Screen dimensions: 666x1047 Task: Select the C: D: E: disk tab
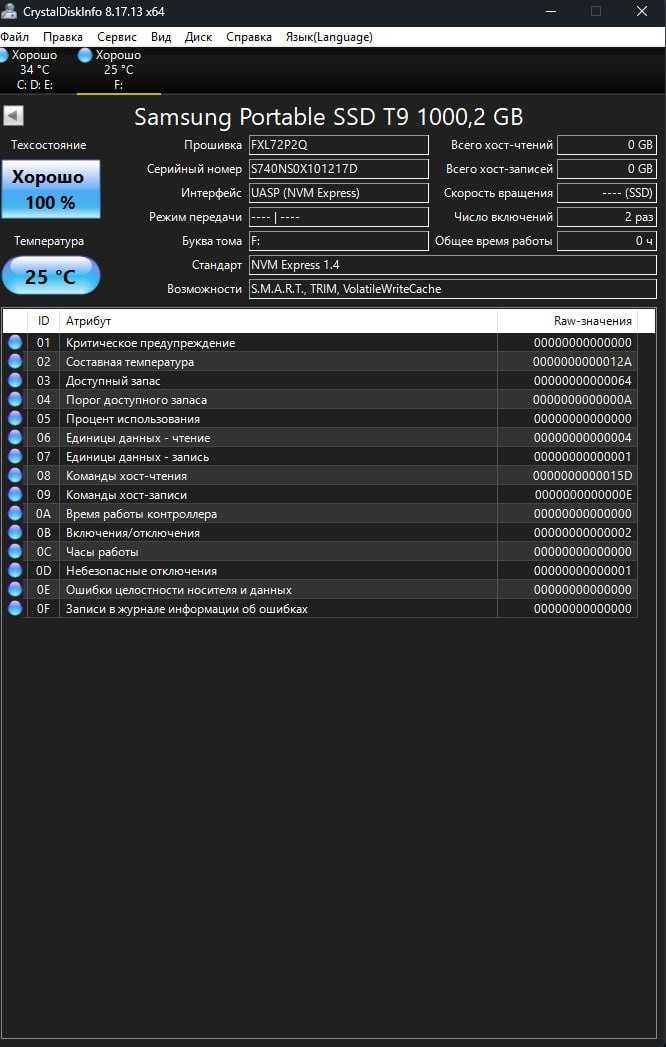pyautogui.click(x=34, y=70)
